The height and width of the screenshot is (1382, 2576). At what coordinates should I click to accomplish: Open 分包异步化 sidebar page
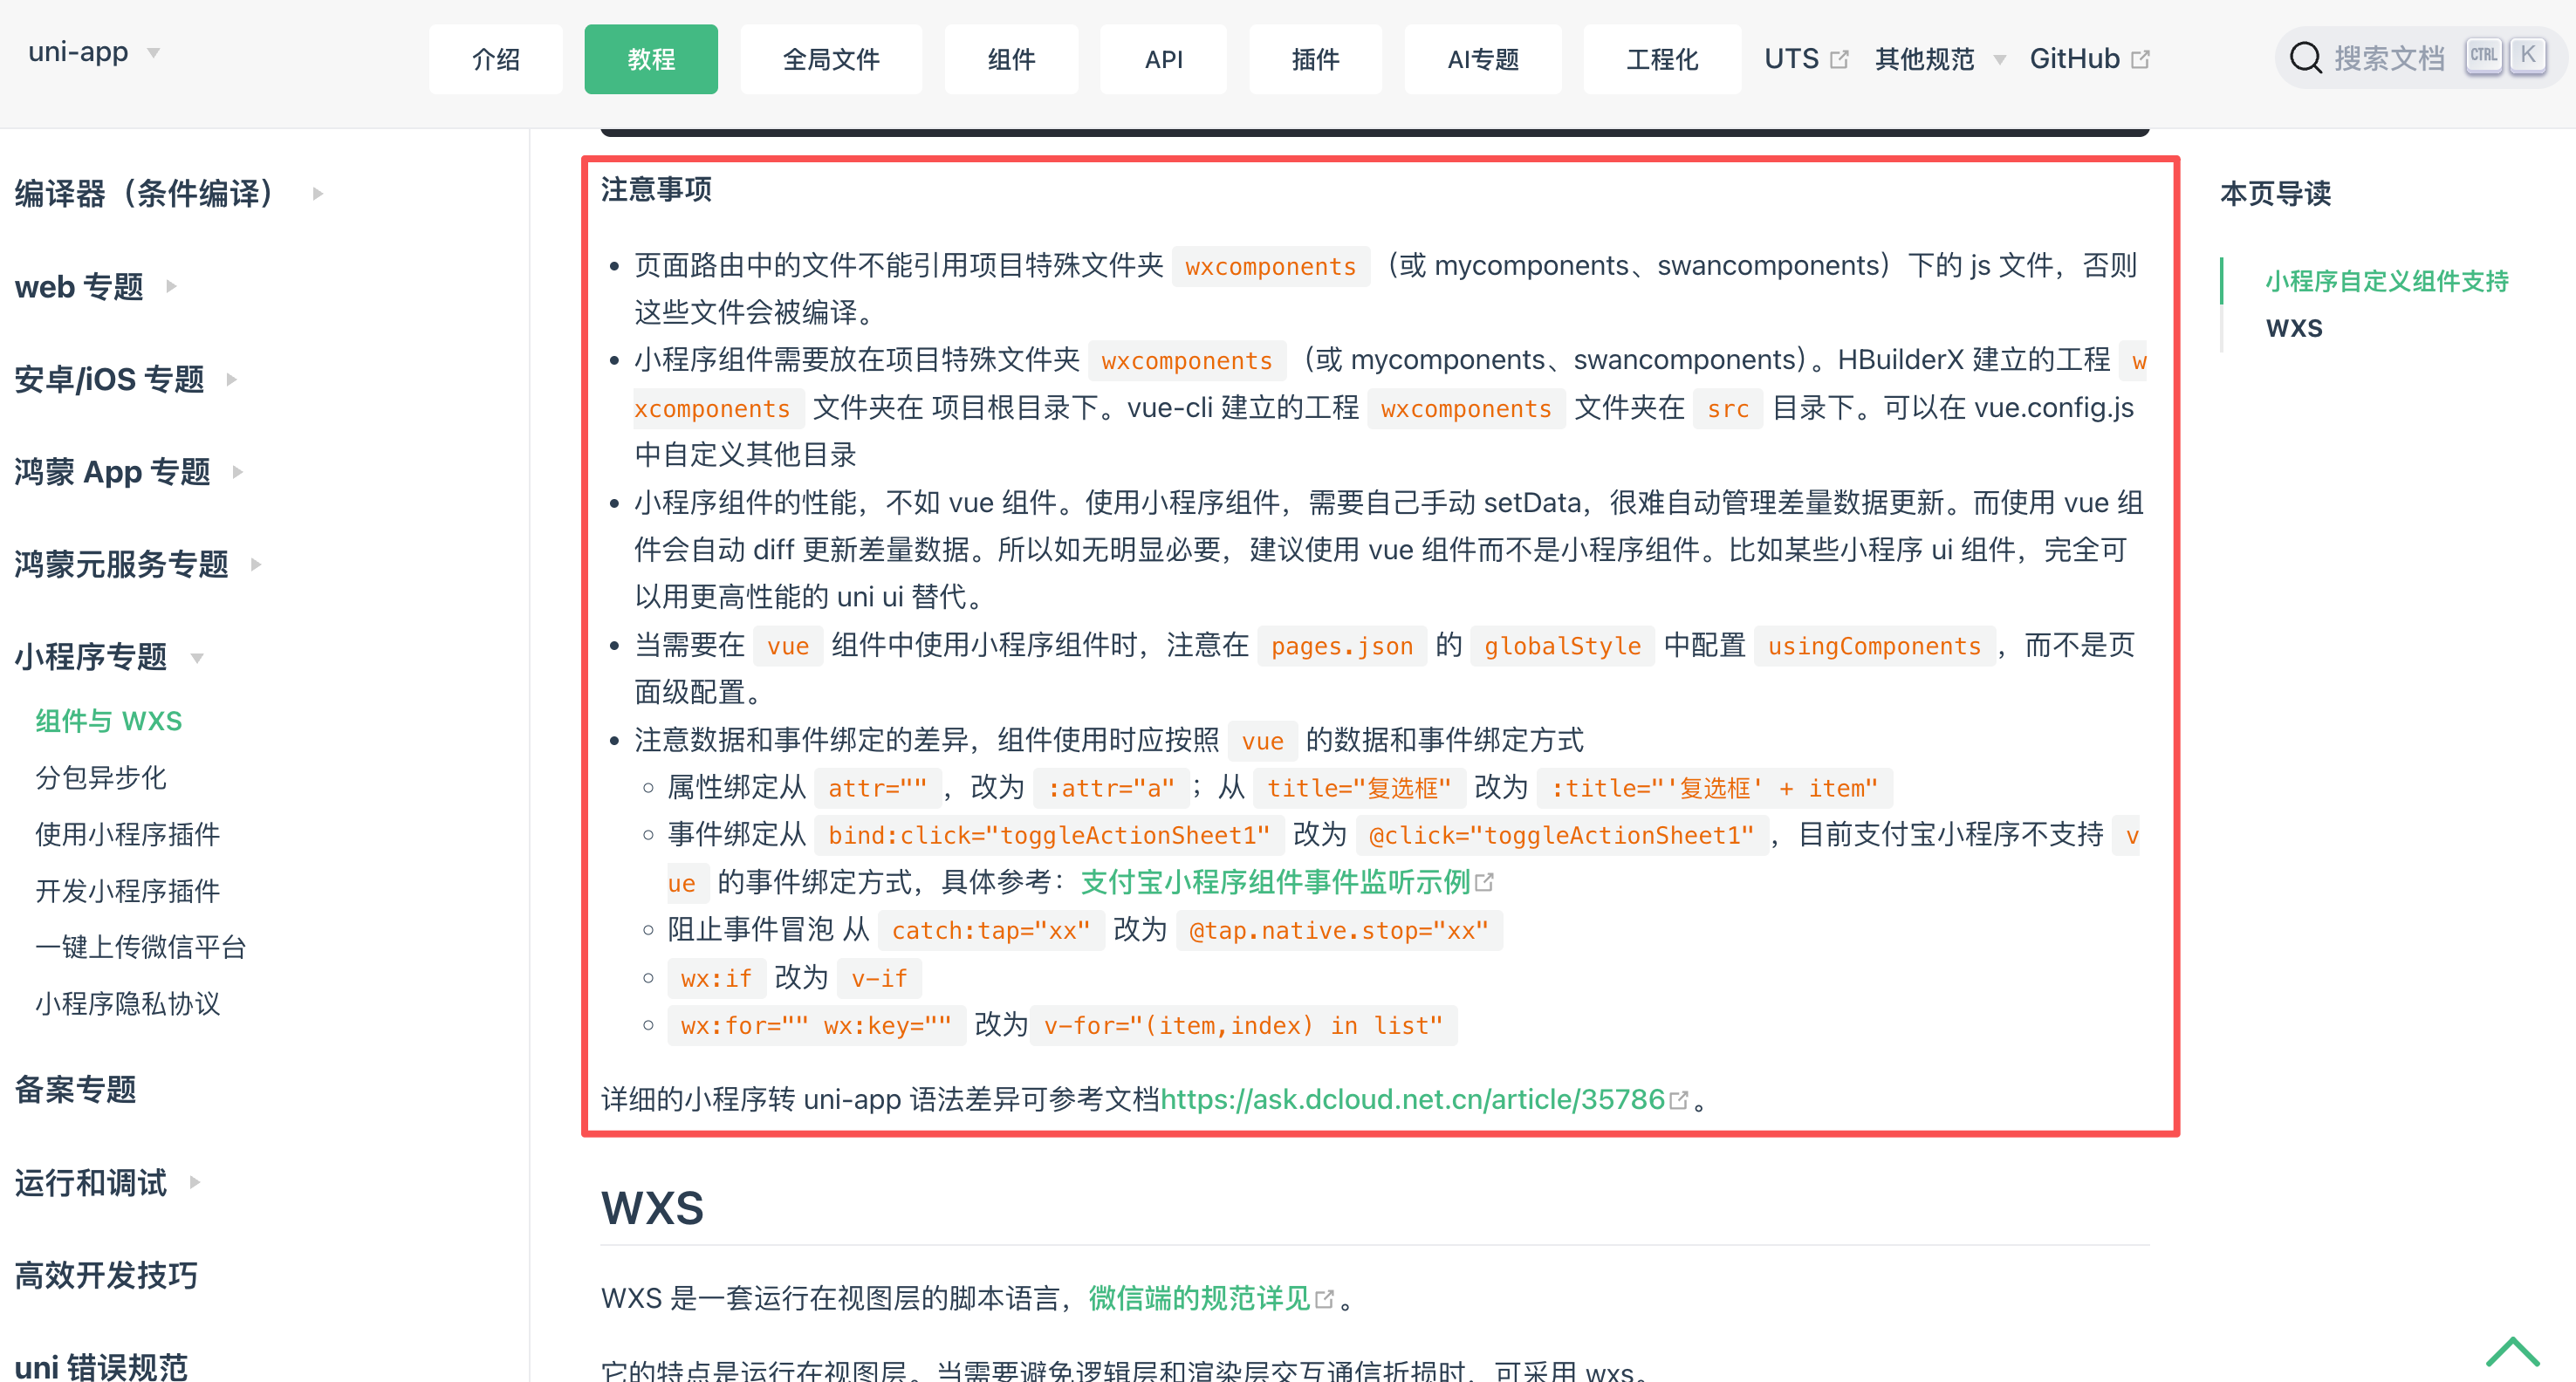click(x=101, y=777)
